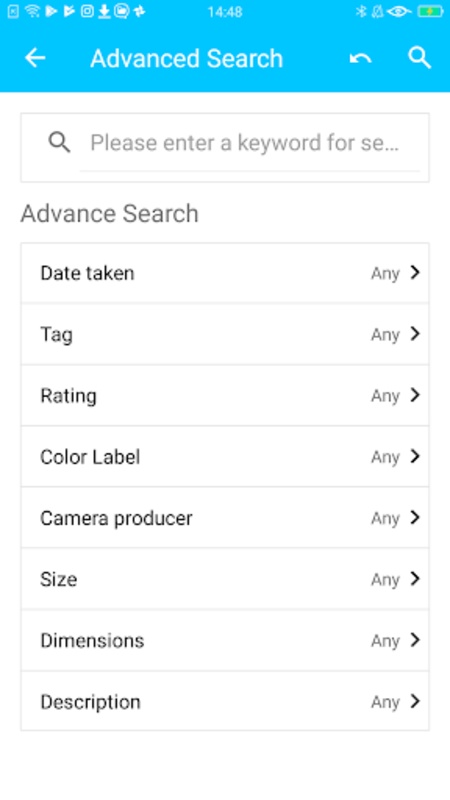
Task: Tap the battery icon in status bar
Action: point(430,11)
